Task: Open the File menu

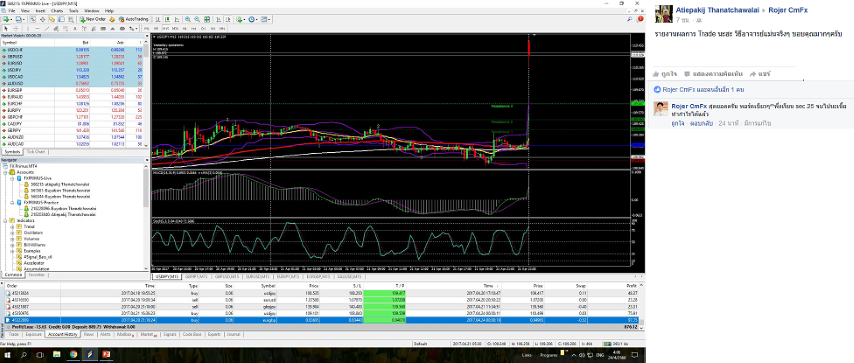Action: click(11, 11)
